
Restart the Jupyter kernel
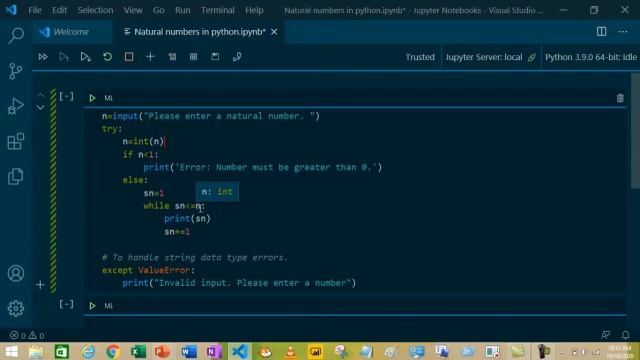point(107,57)
